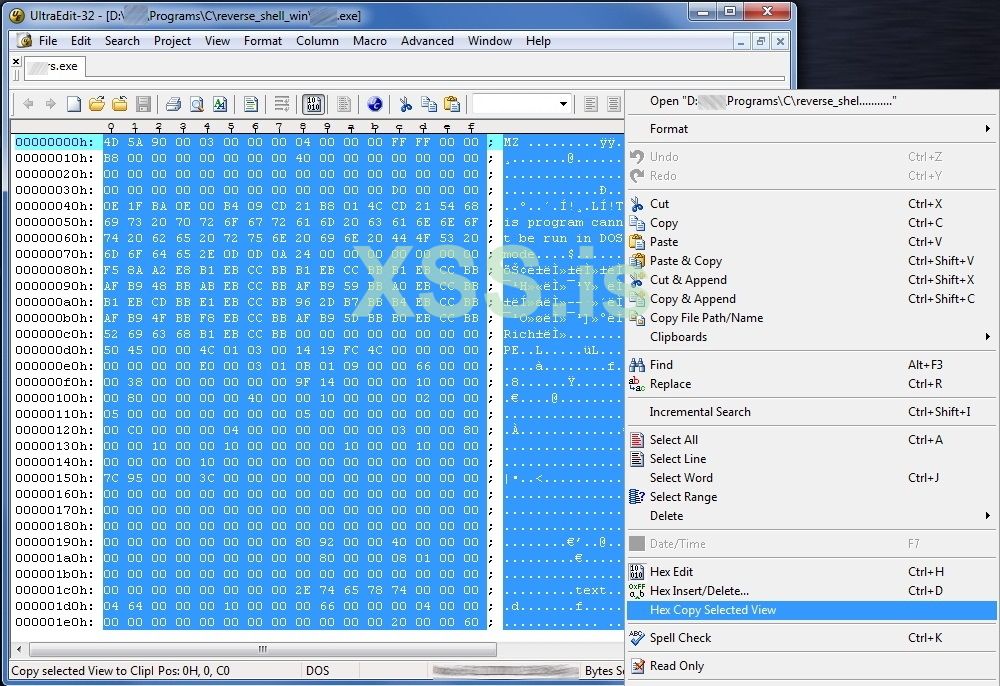Open Hex Insert/Delete dialog entry
Screen dimensions: 1000x686
(x=812, y=591)
